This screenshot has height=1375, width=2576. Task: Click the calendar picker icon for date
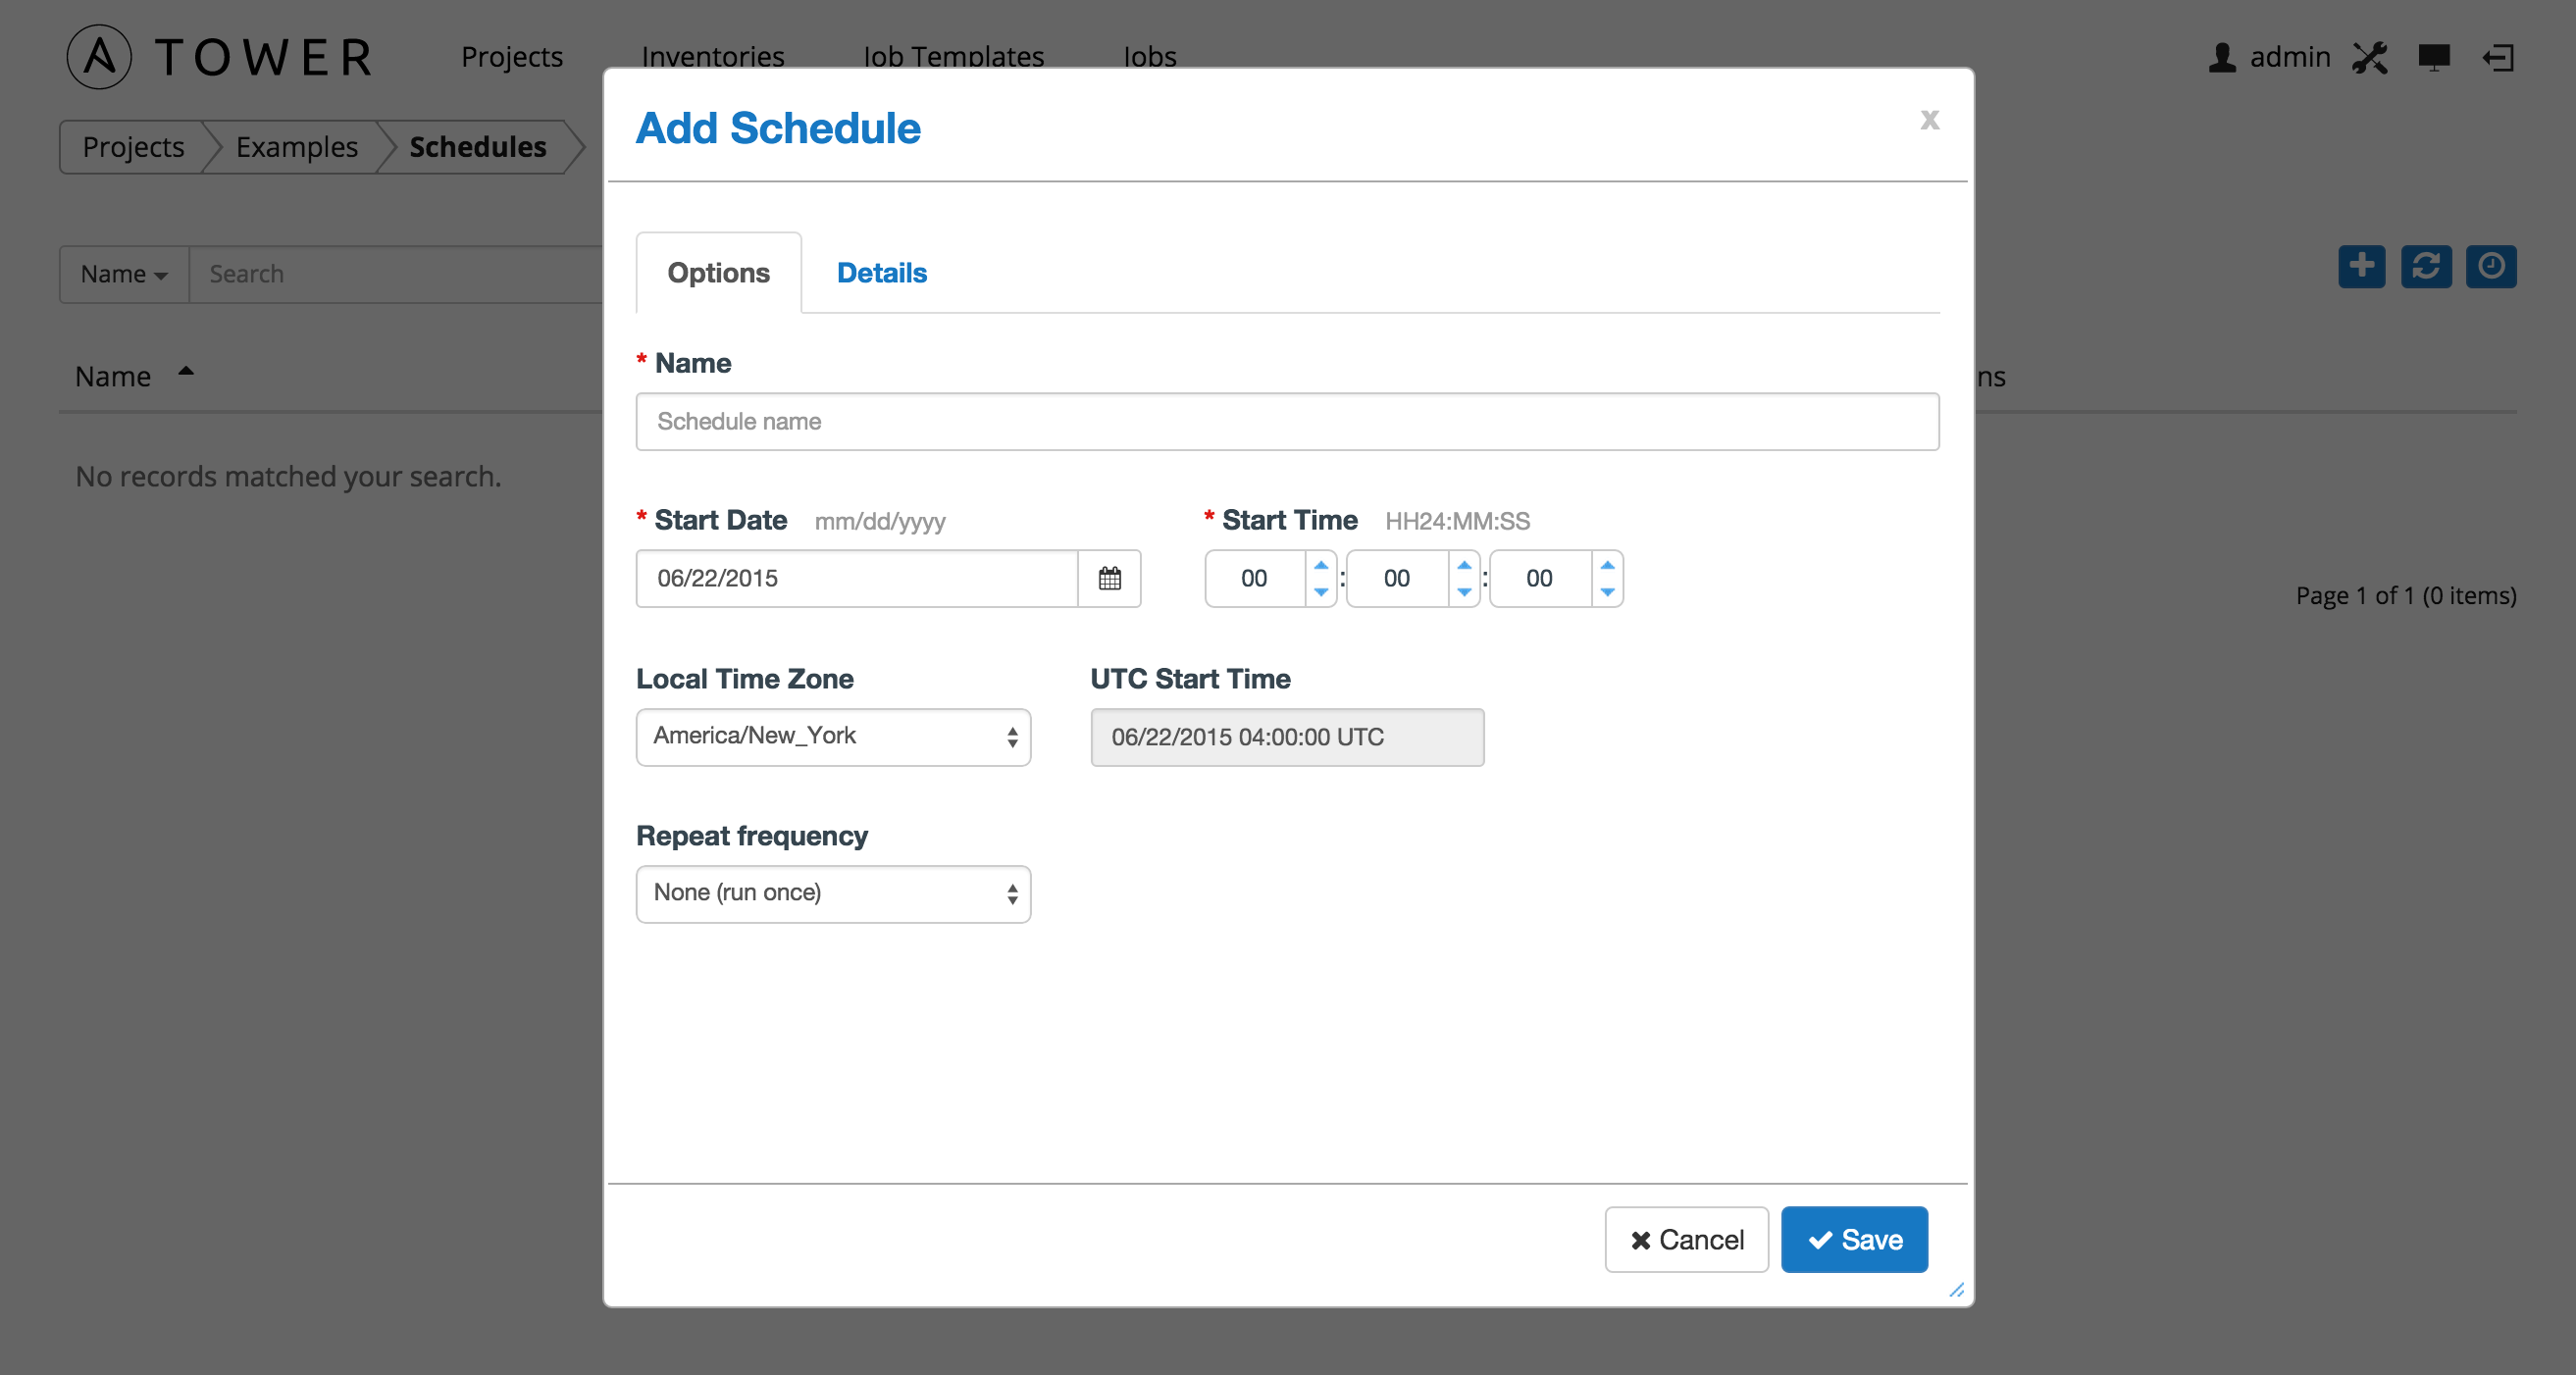pyautogui.click(x=1108, y=578)
